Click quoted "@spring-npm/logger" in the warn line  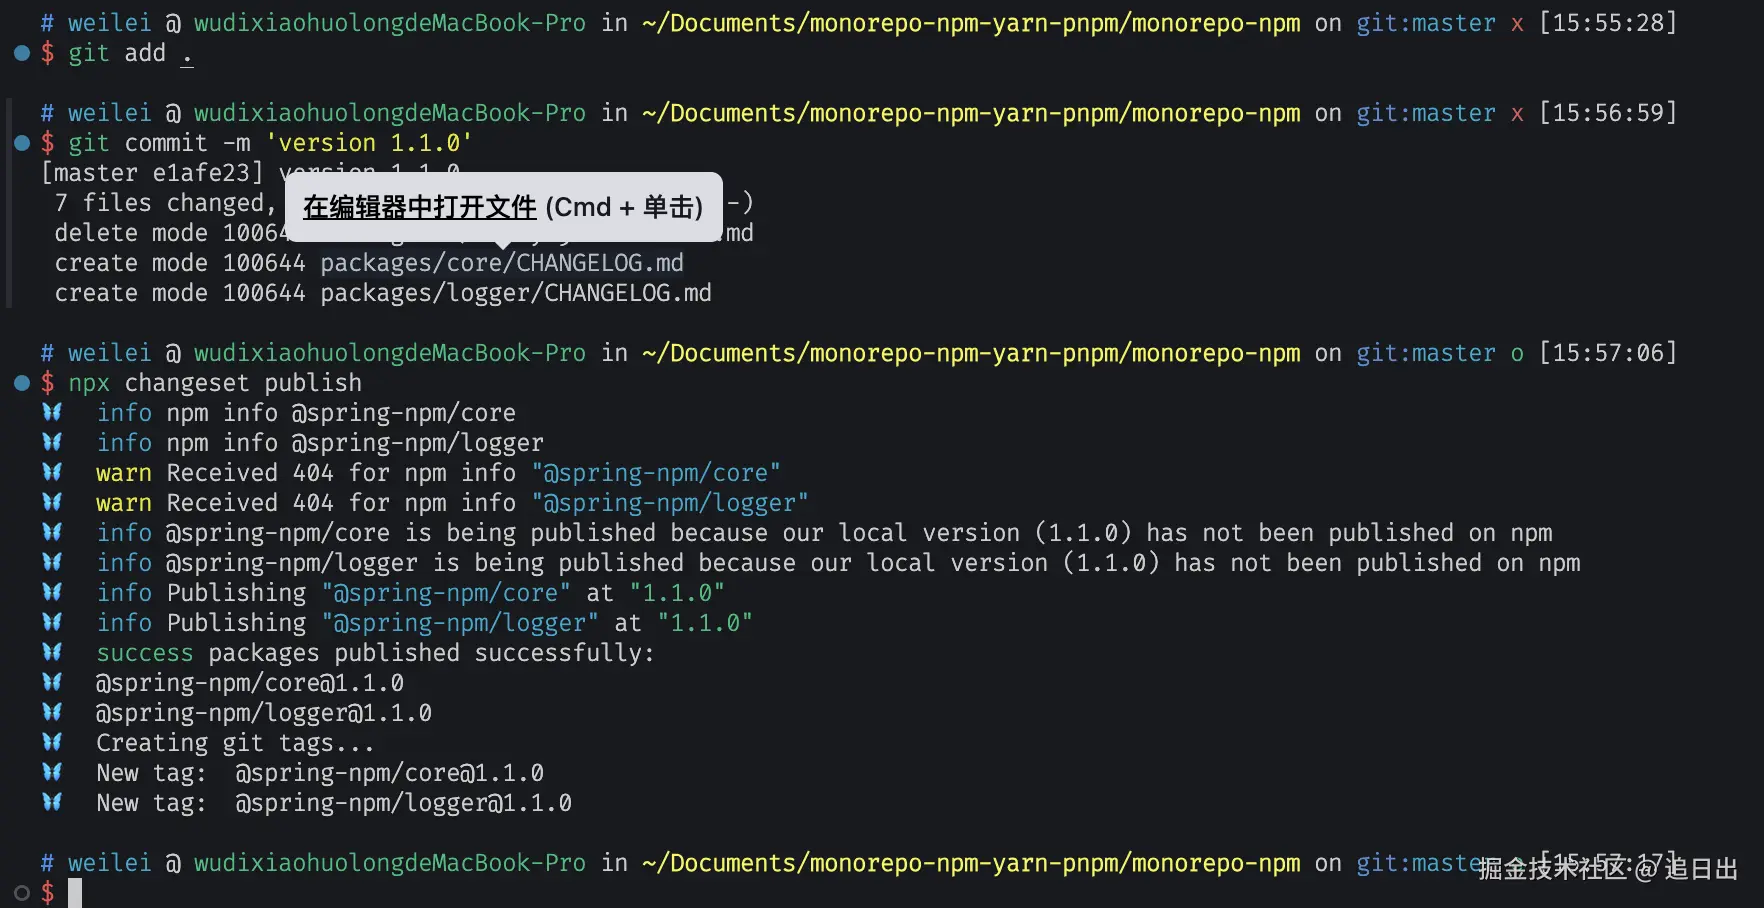click(x=669, y=503)
